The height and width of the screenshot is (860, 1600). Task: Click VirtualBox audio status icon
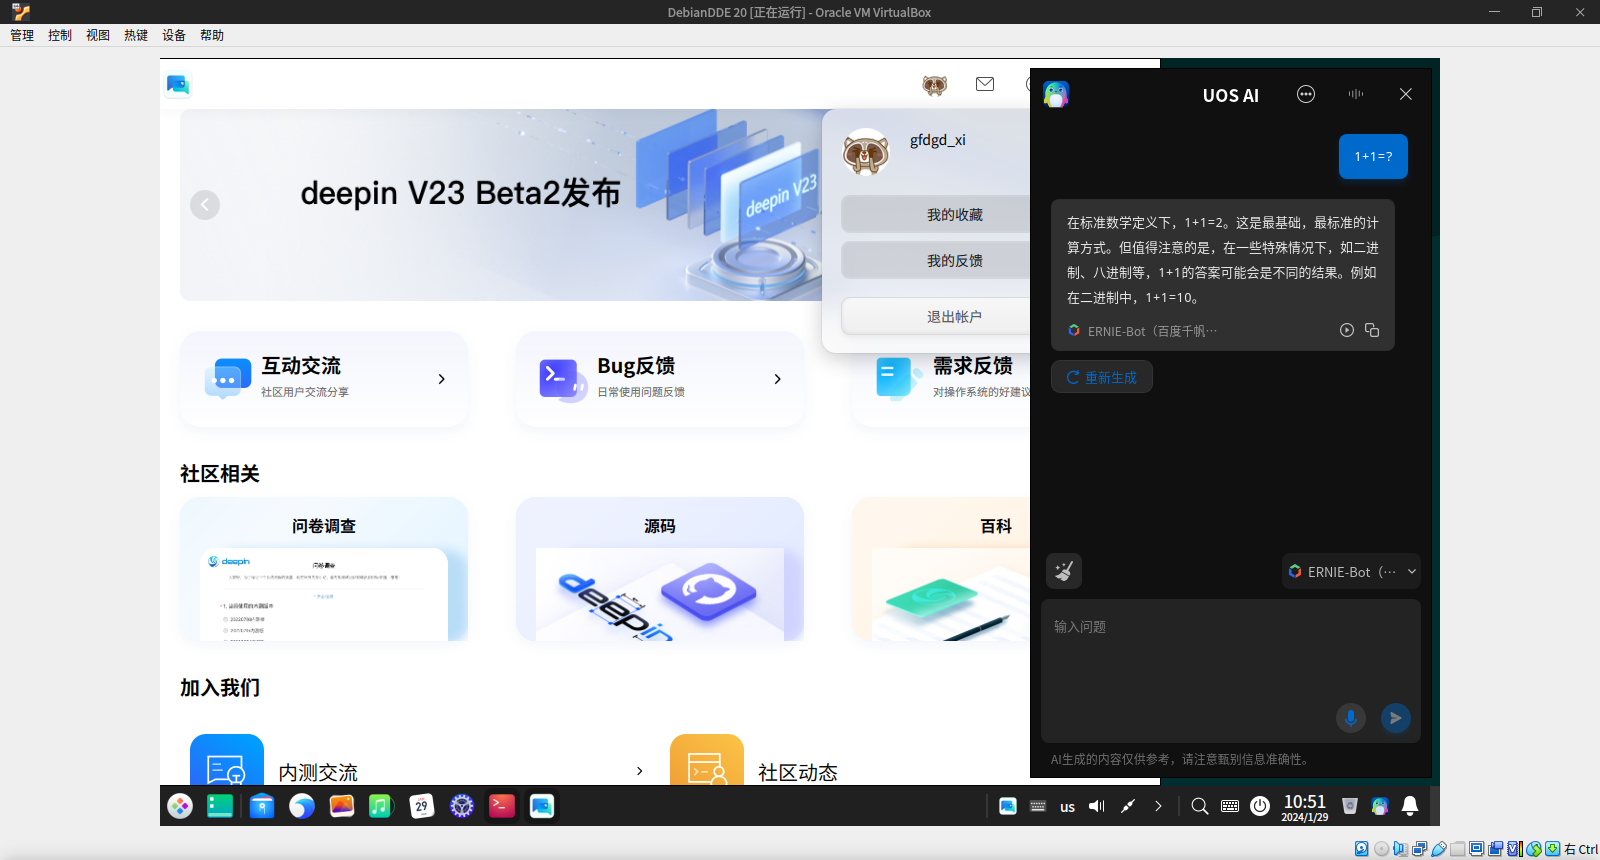pos(1400,849)
